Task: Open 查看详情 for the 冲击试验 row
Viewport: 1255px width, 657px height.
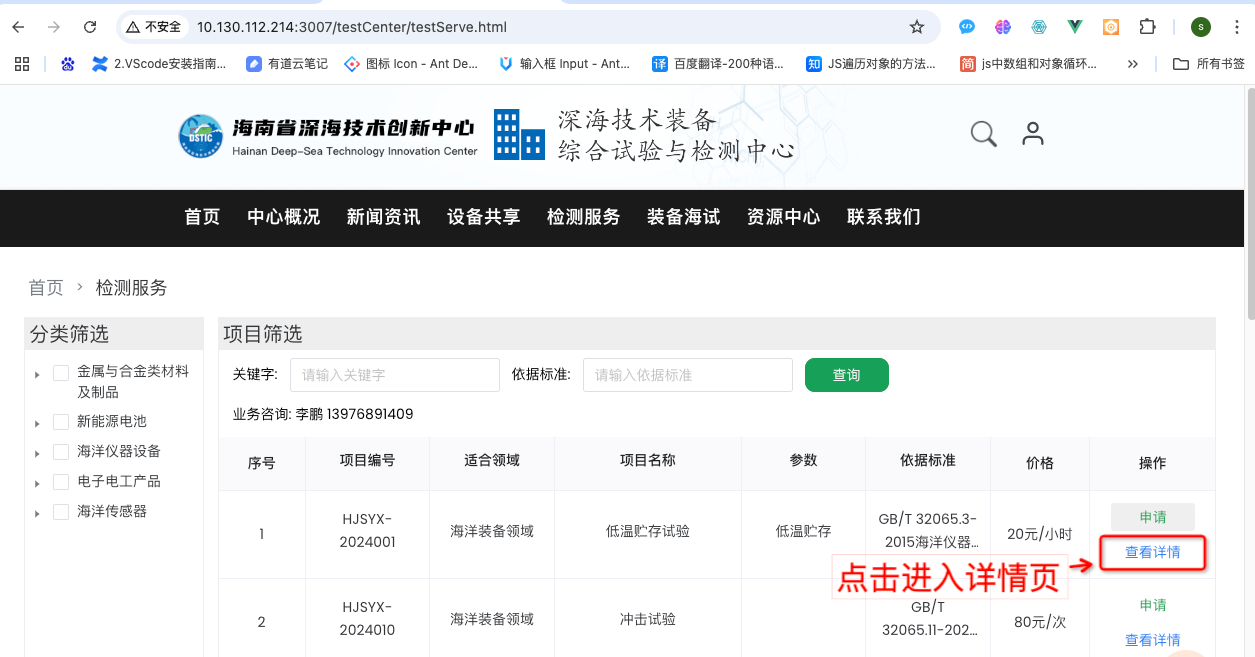Action: coord(1153,640)
